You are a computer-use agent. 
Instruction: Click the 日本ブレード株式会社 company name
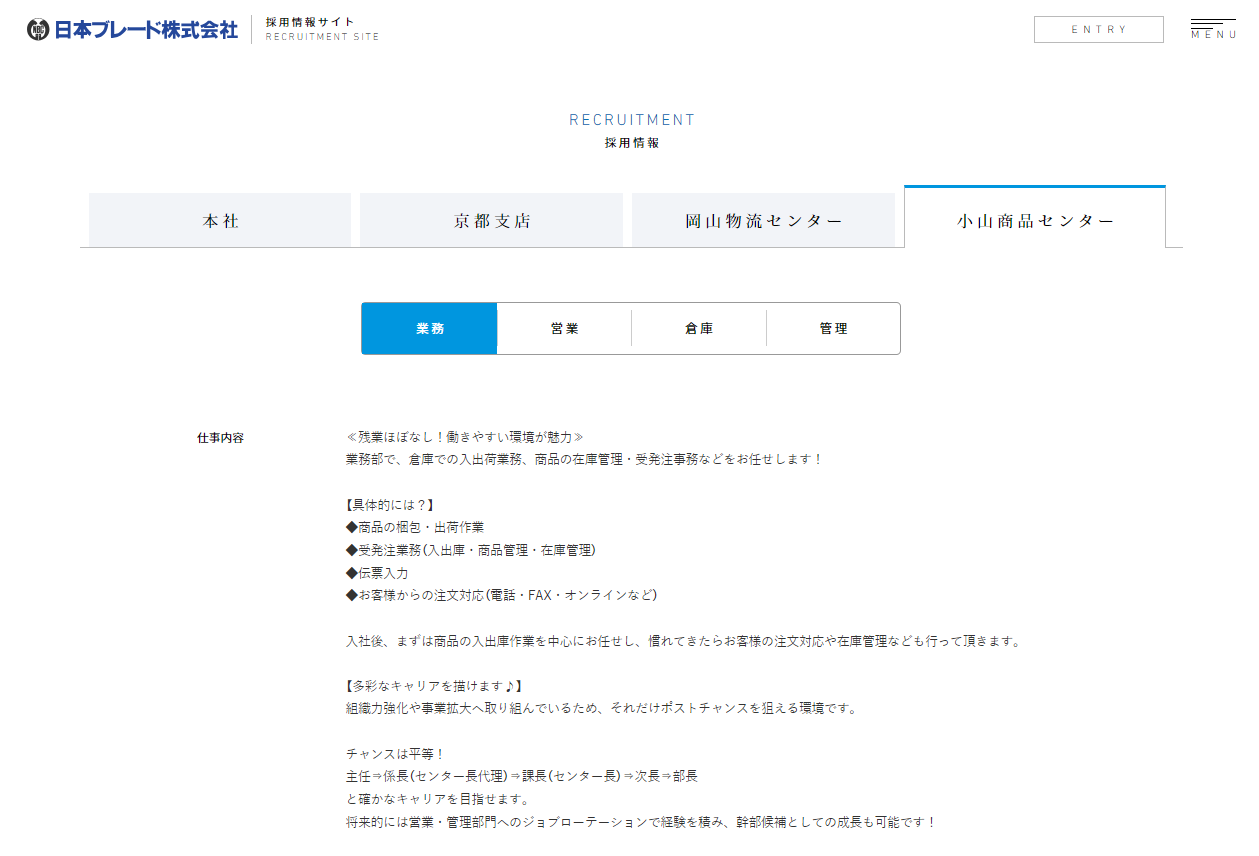tap(146, 30)
